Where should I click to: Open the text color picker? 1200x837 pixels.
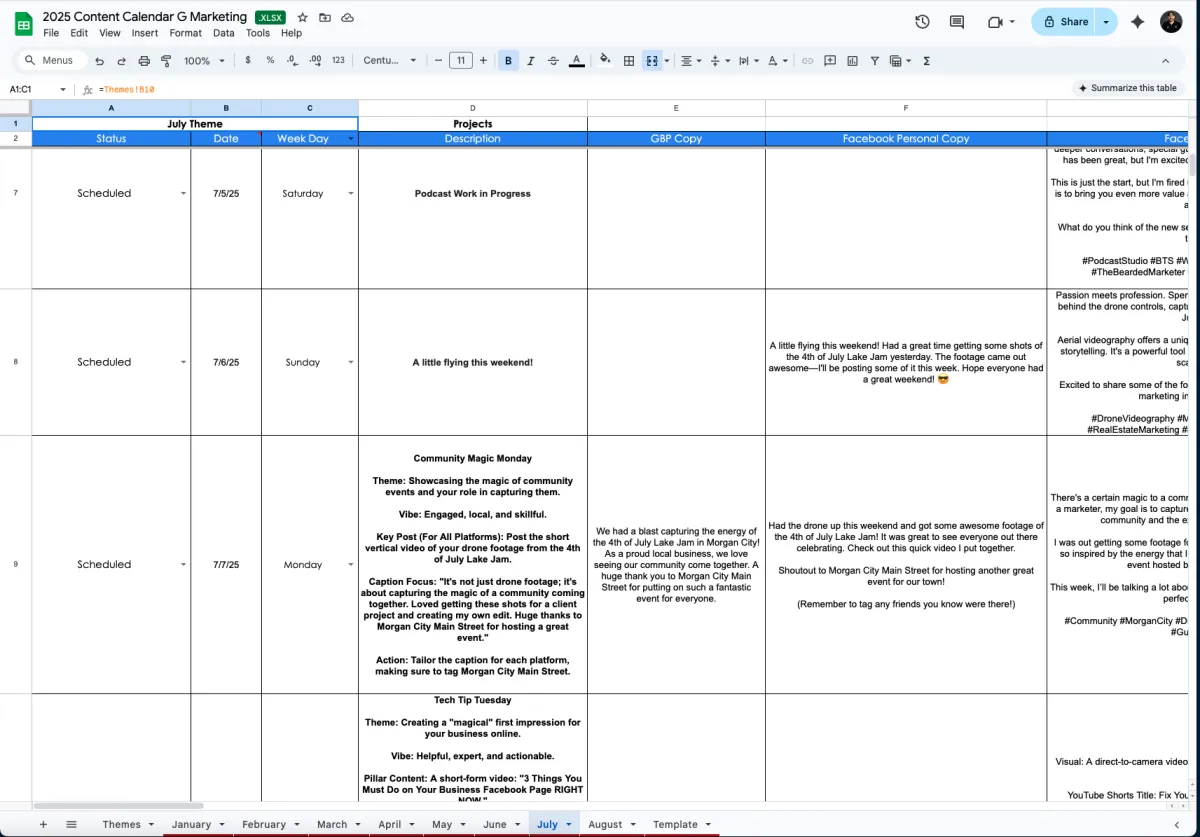(x=576, y=61)
